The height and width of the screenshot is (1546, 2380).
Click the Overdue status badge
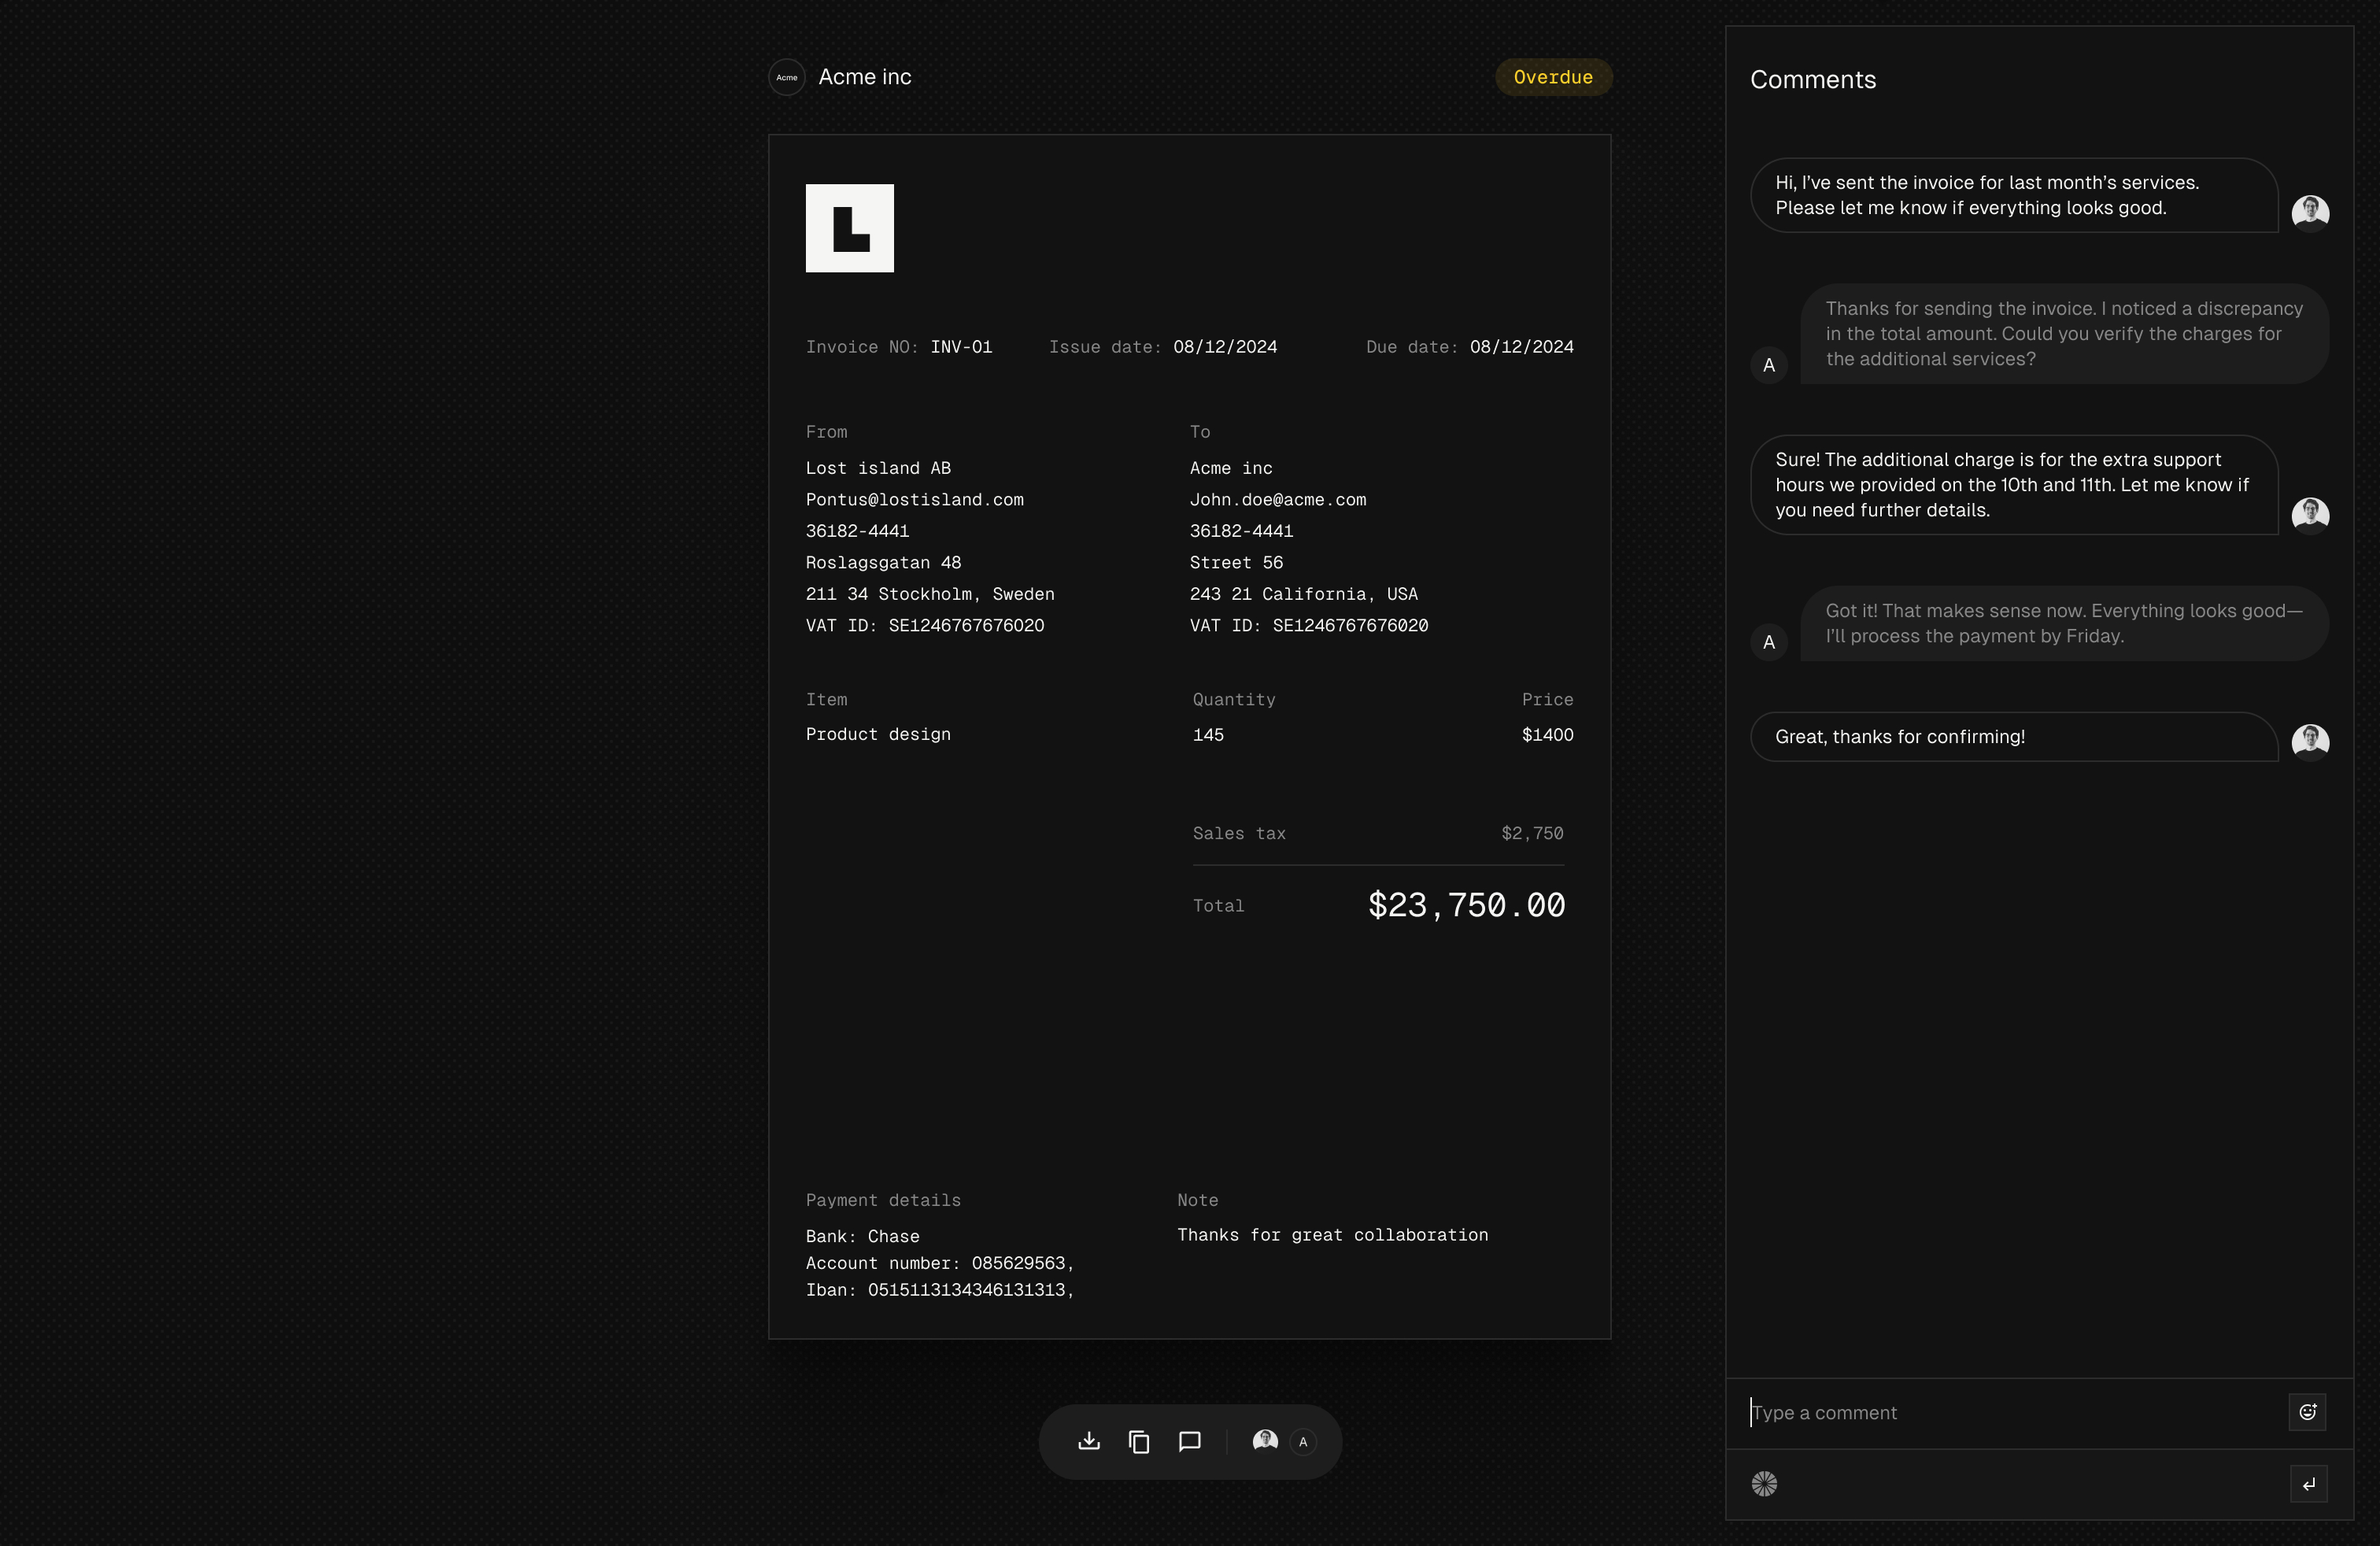click(x=1552, y=77)
